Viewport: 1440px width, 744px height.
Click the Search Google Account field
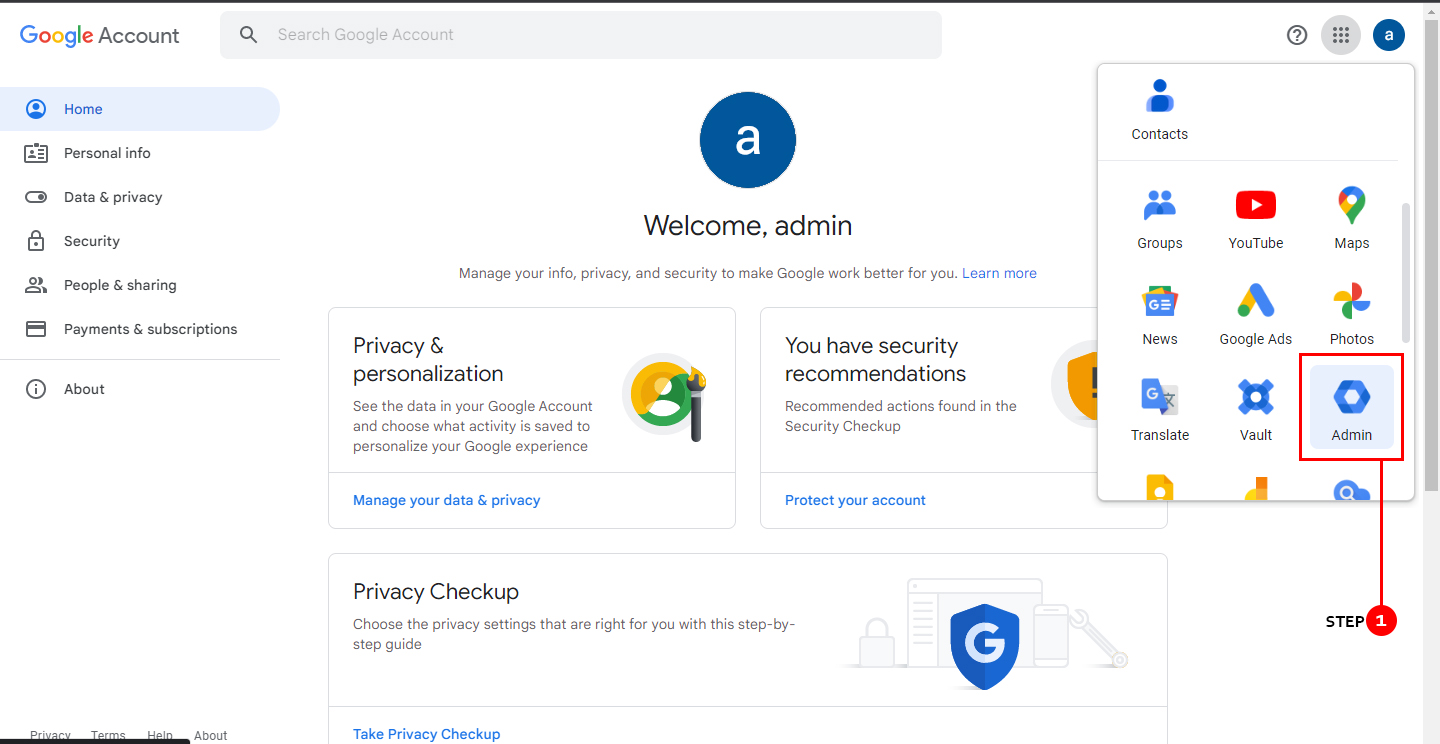pyautogui.click(x=580, y=34)
